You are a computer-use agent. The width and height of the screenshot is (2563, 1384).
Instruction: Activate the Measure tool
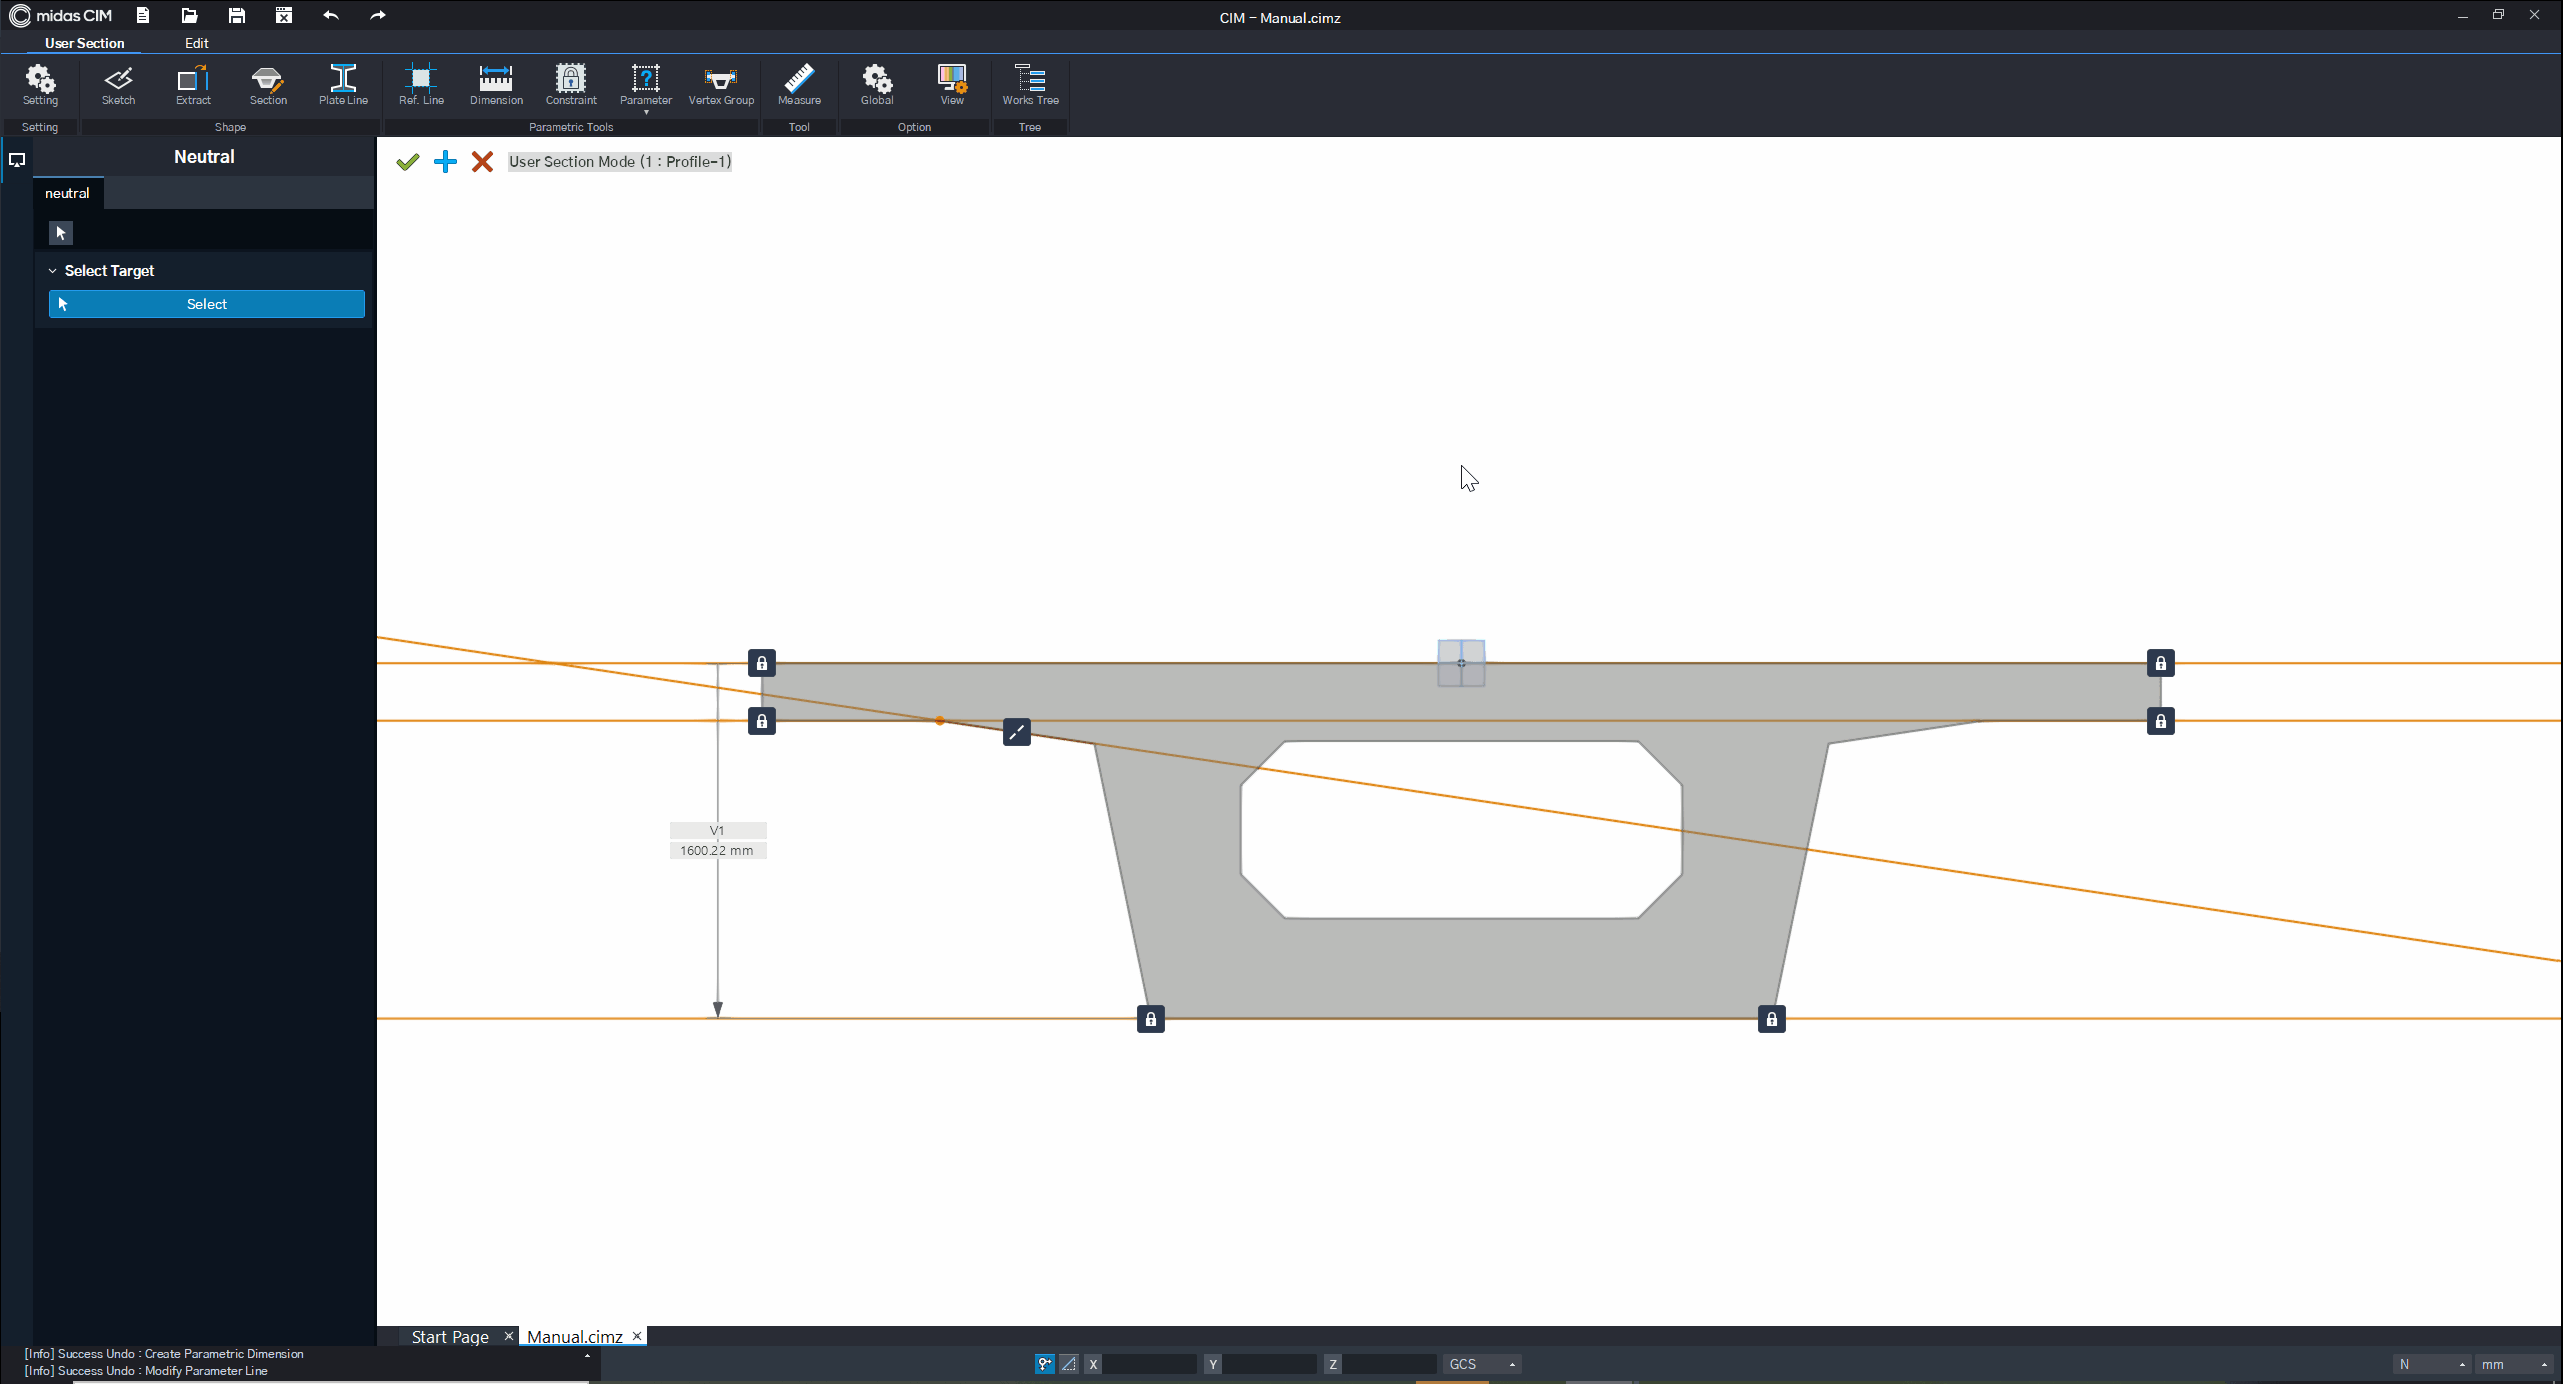coord(799,85)
